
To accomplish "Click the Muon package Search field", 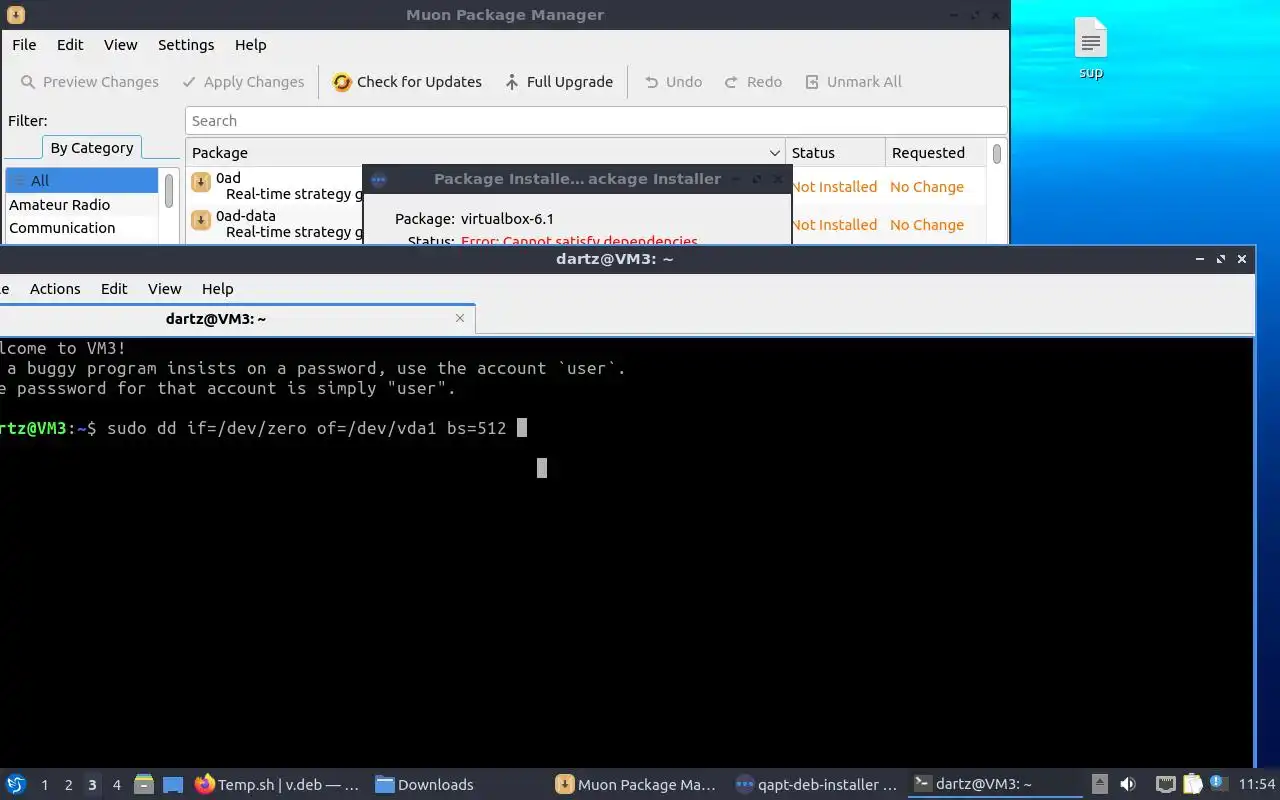I will pyautogui.click(x=596, y=121).
